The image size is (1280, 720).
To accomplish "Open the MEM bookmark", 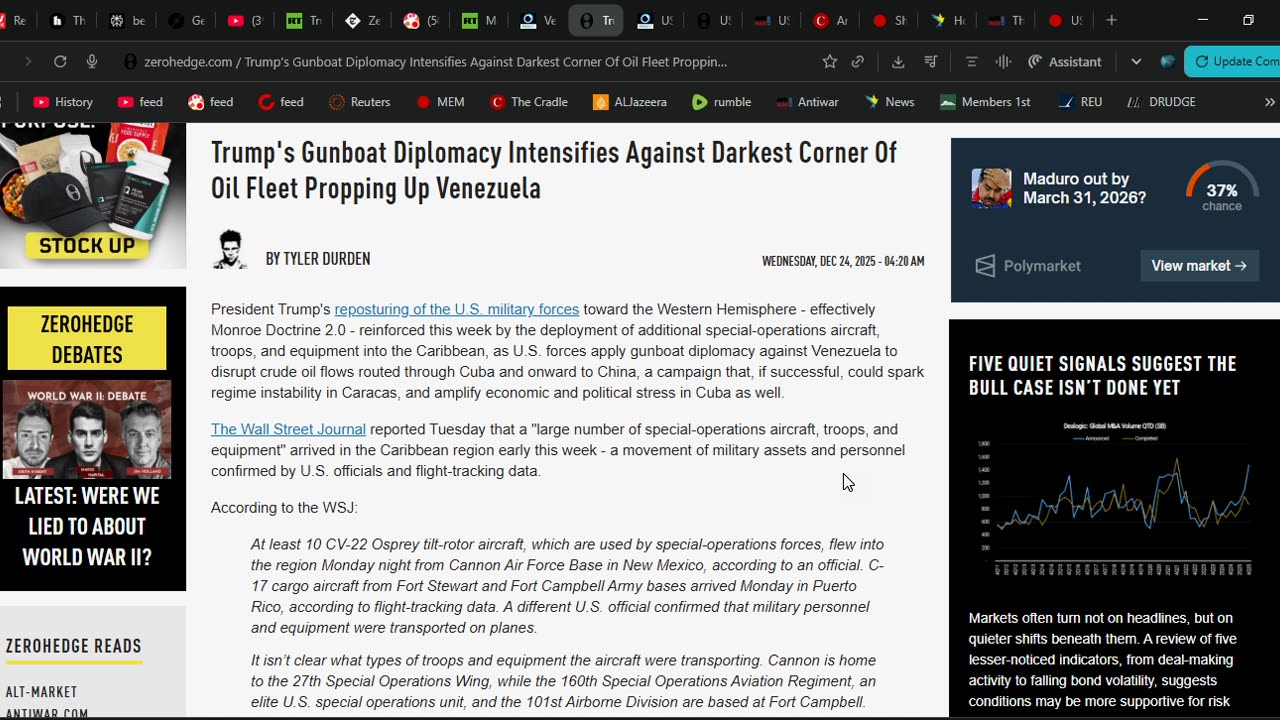I will coord(440,102).
